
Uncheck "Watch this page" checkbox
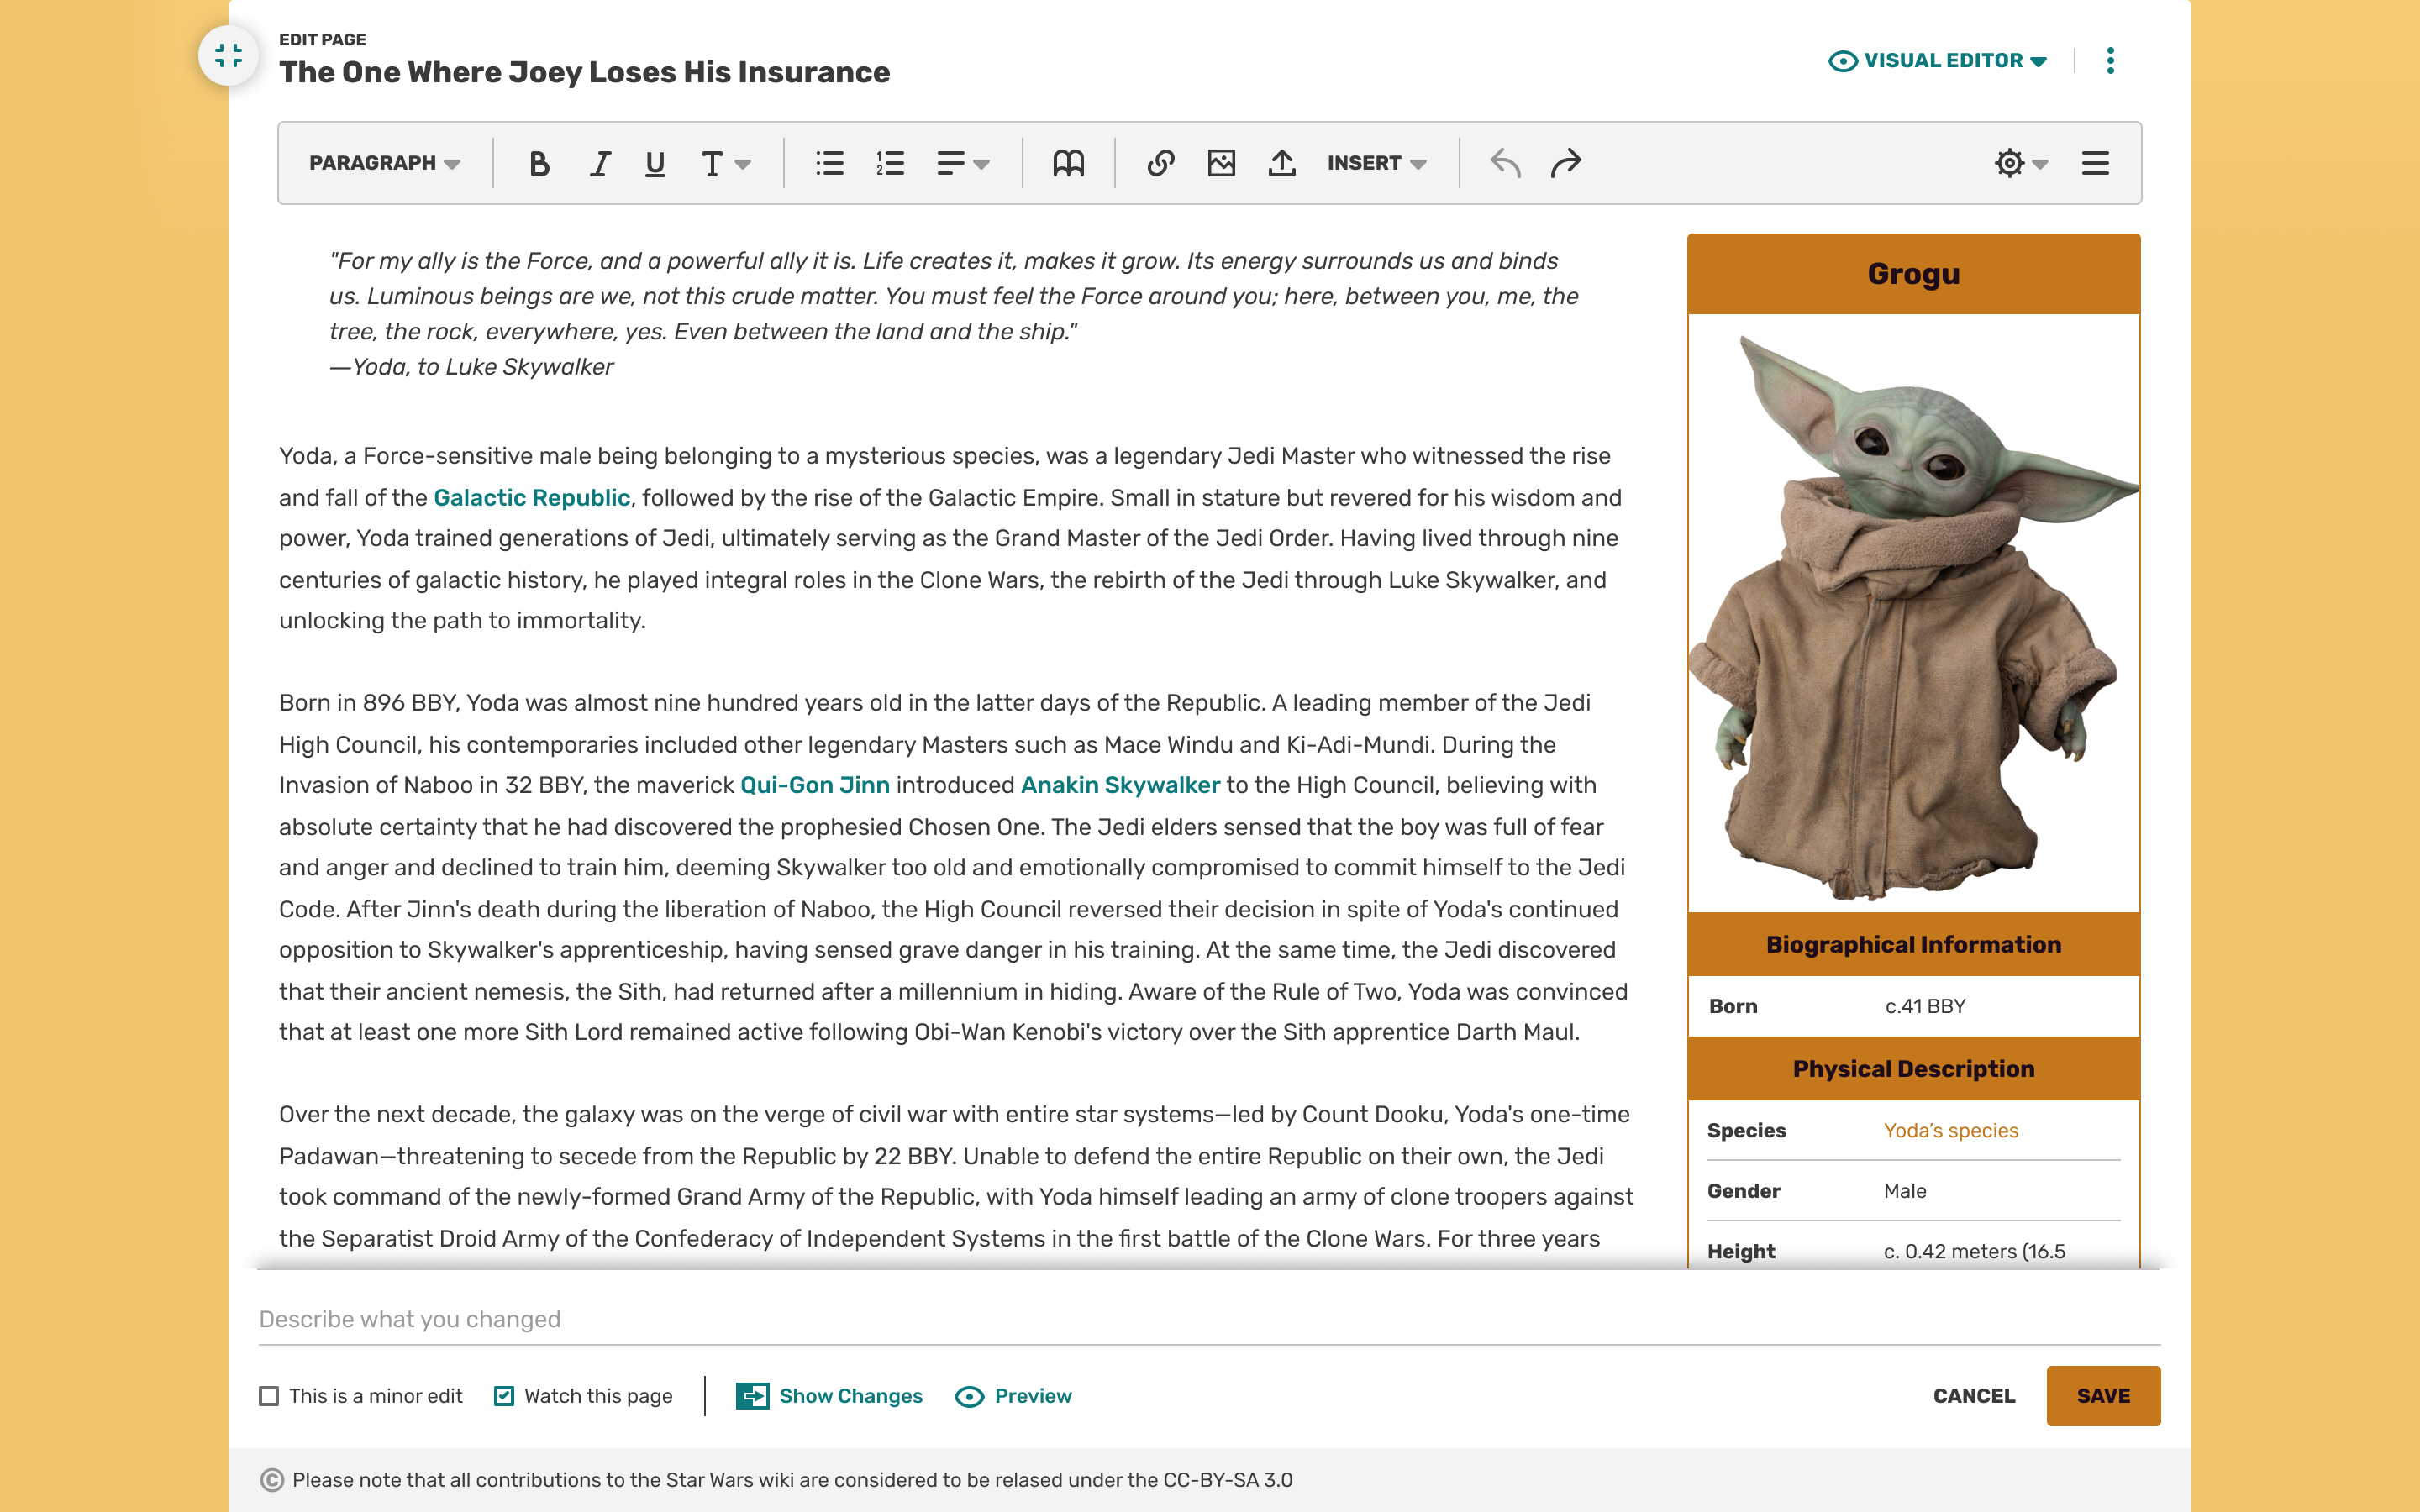tap(504, 1396)
